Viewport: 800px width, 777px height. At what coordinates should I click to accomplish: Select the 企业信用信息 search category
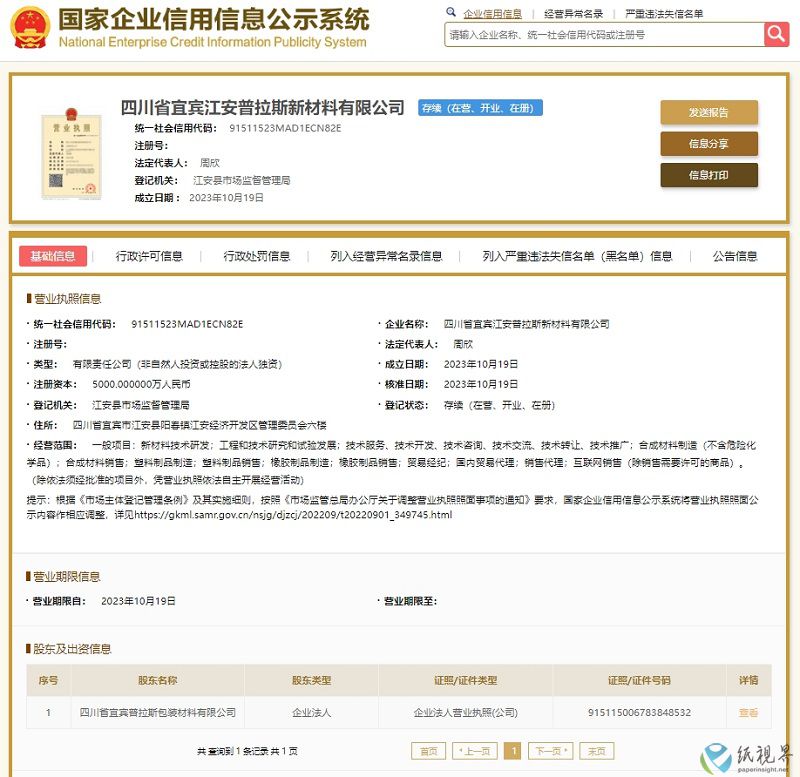click(x=492, y=14)
